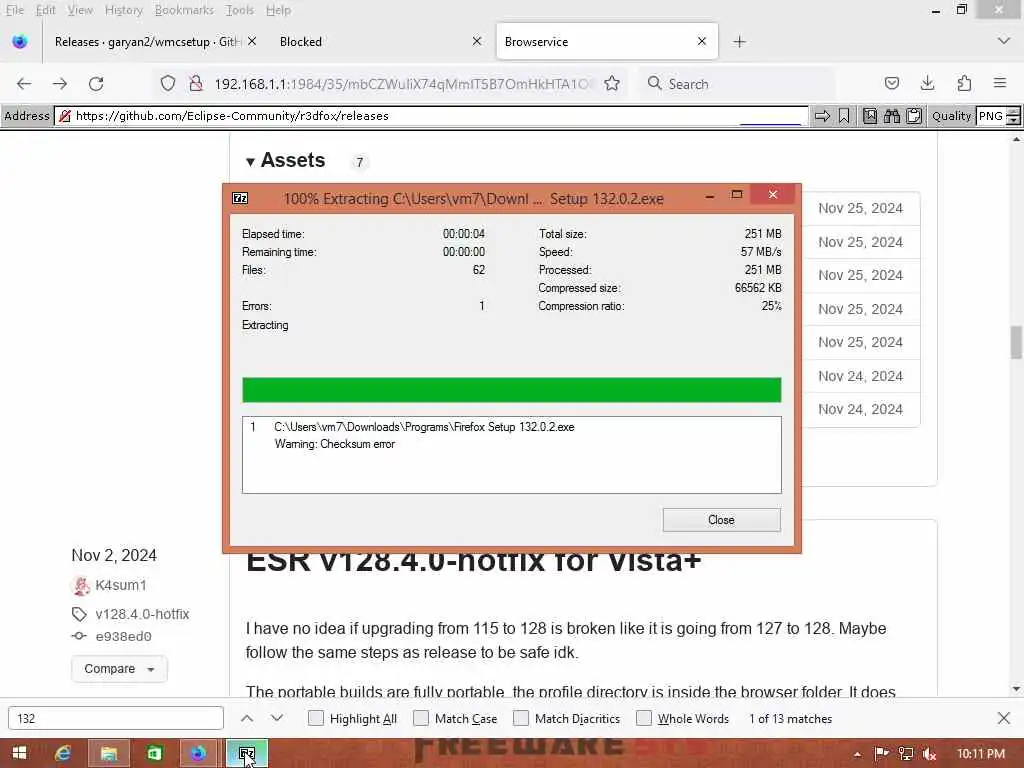
Task: Open Save to Pocket
Action: click(x=892, y=84)
